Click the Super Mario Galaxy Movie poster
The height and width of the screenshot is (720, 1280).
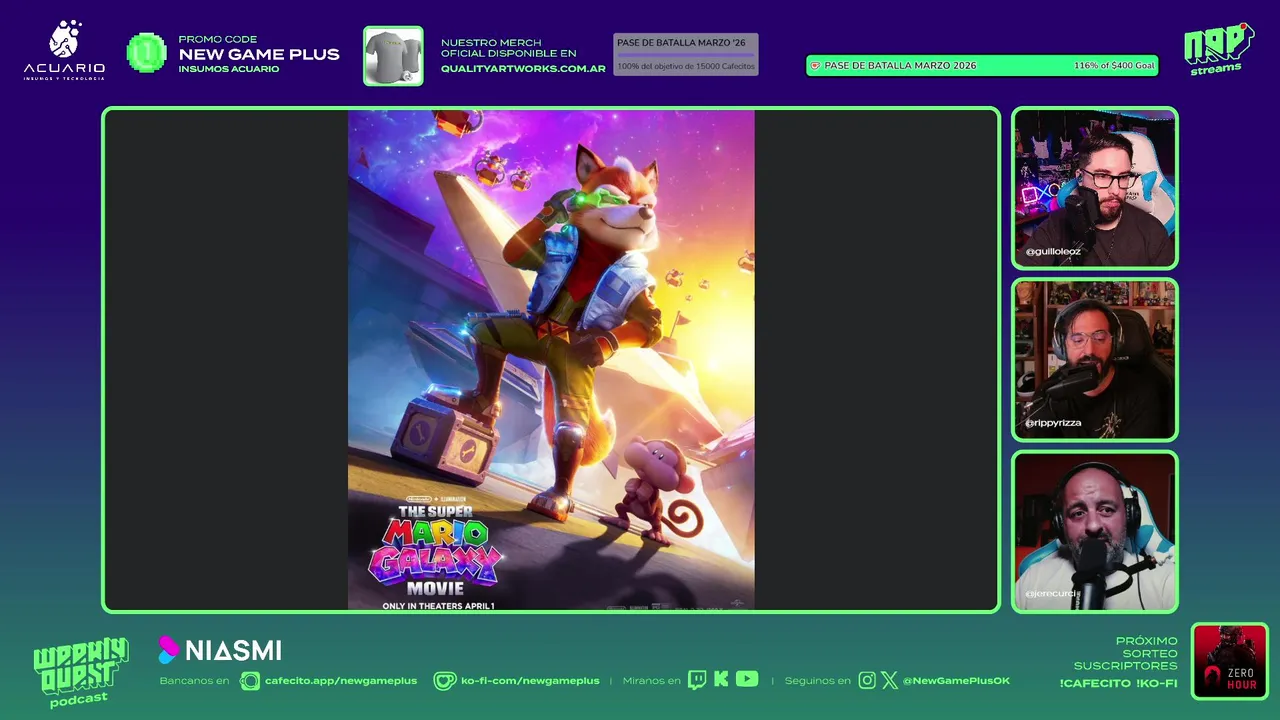(551, 360)
